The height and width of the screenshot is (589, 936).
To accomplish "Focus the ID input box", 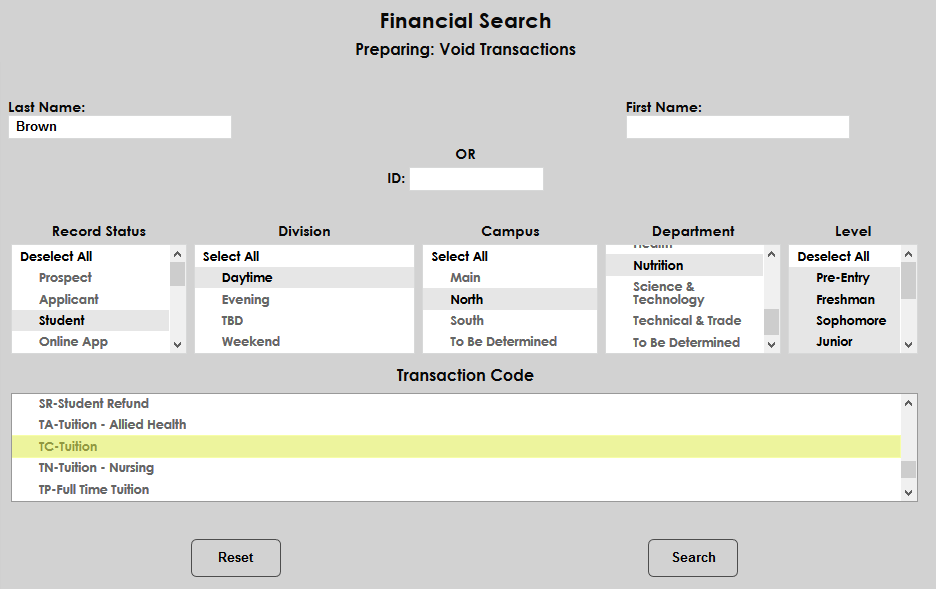I will point(476,179).
